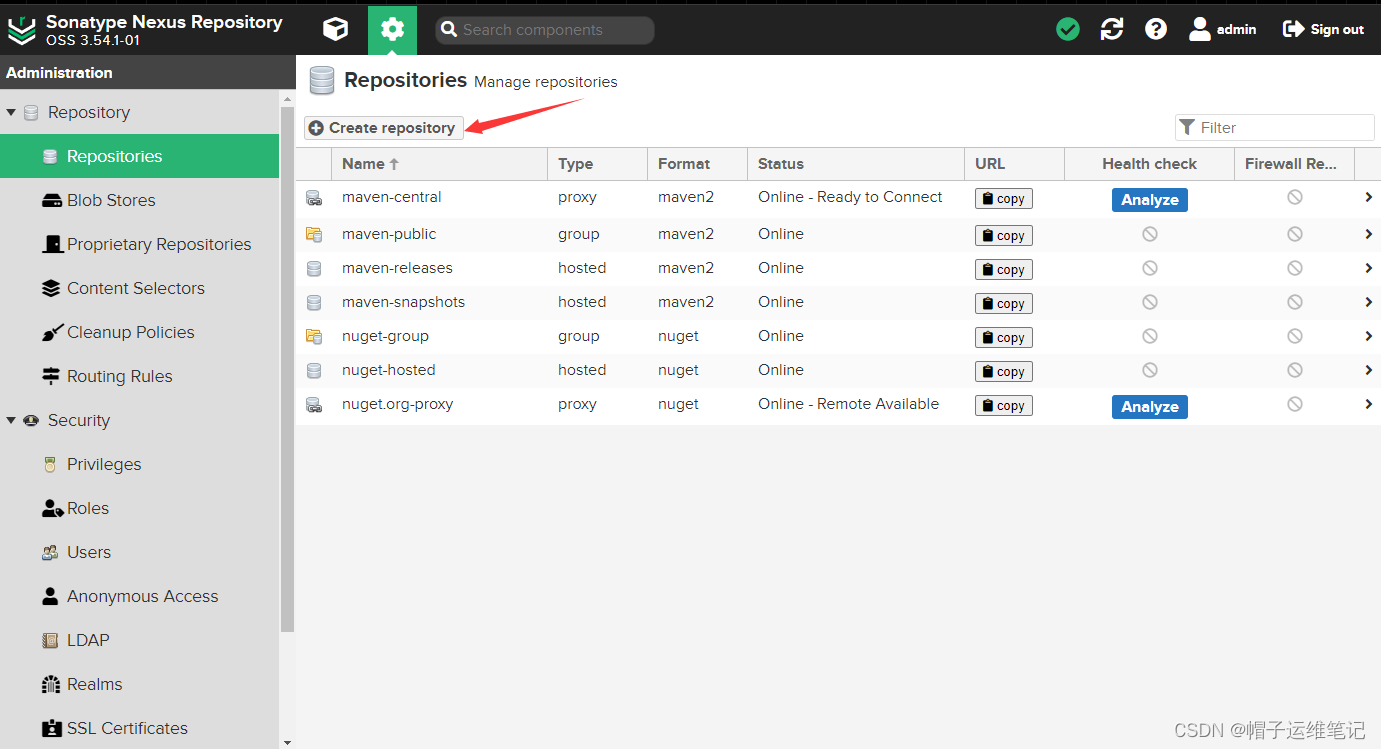1381x749 pixels.
Task: Click the refresh icon in header
Action: 1112,29
